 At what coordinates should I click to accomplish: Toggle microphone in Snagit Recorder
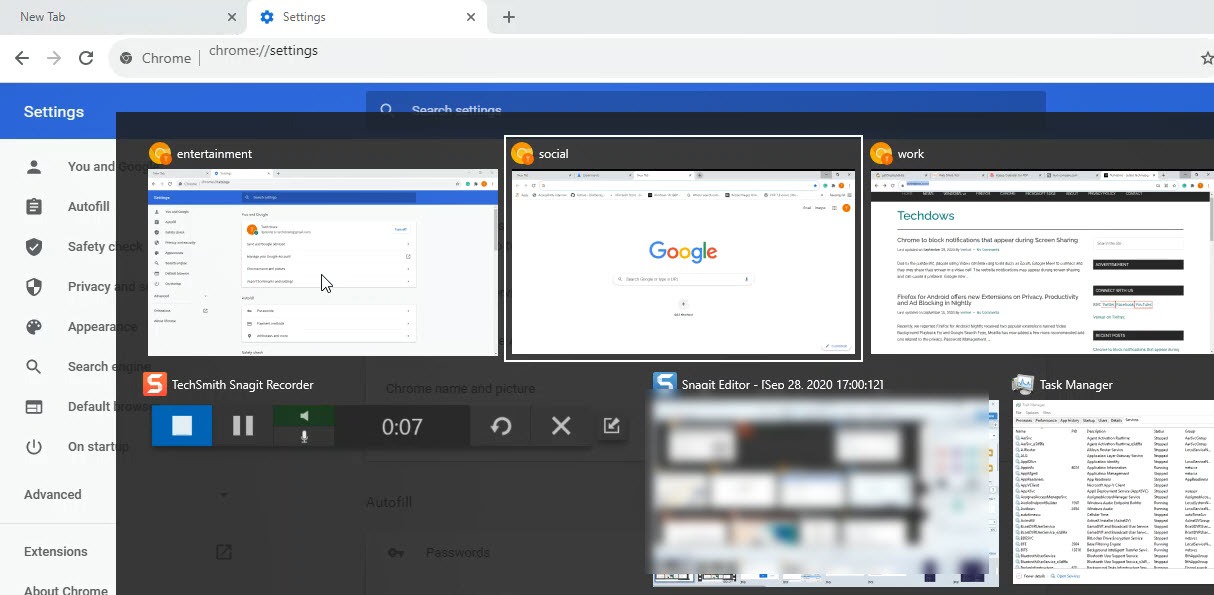(x=304, y=436)
